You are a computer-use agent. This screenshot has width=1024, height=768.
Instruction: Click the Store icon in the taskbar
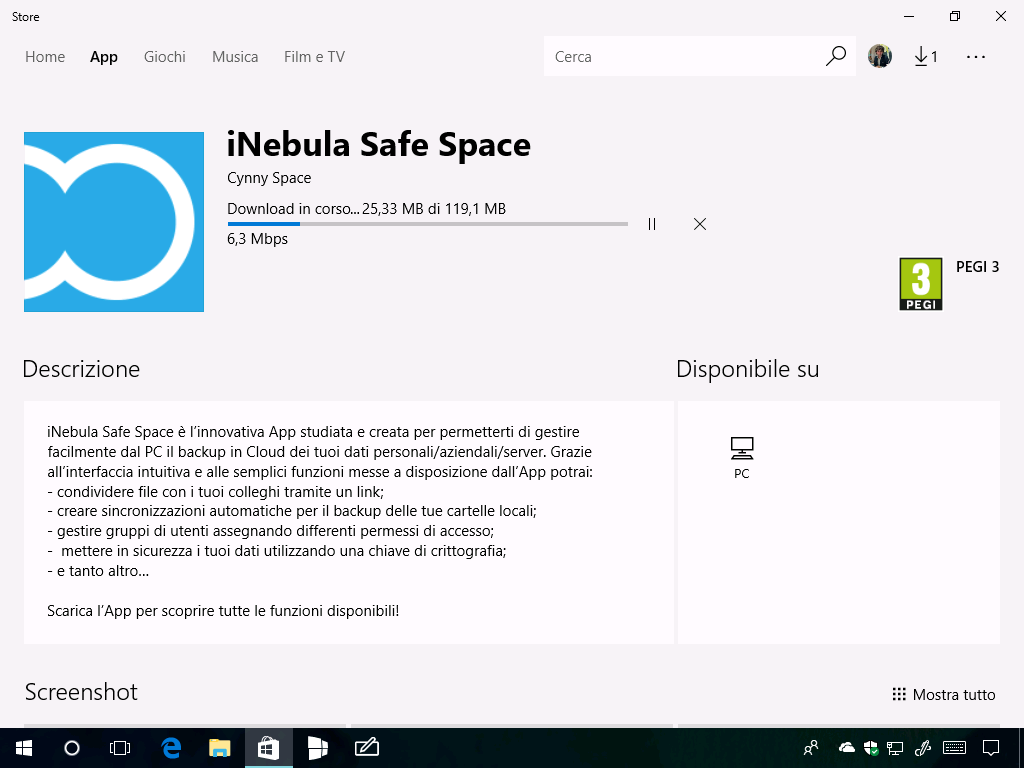(x=268, y=748)
